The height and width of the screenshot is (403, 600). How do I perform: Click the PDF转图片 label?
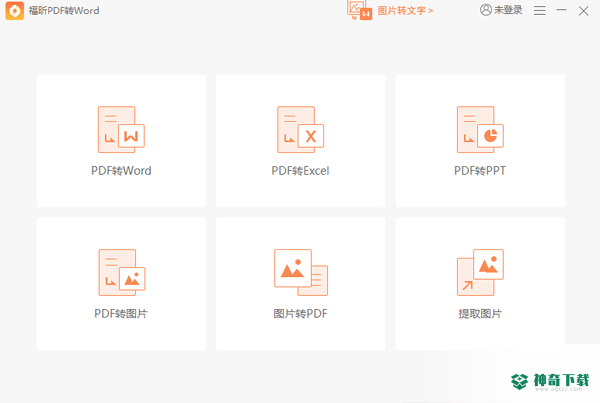point(121,314)
